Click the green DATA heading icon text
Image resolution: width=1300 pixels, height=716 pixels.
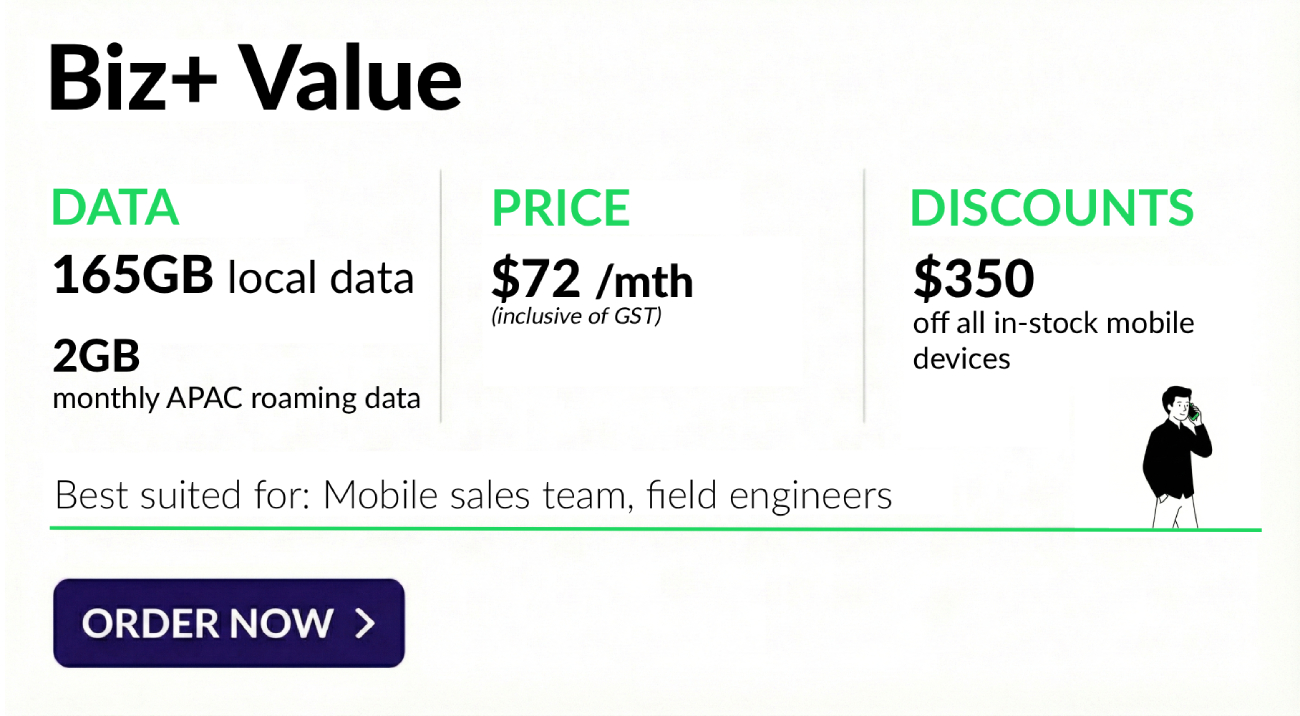tap(115, 207)
